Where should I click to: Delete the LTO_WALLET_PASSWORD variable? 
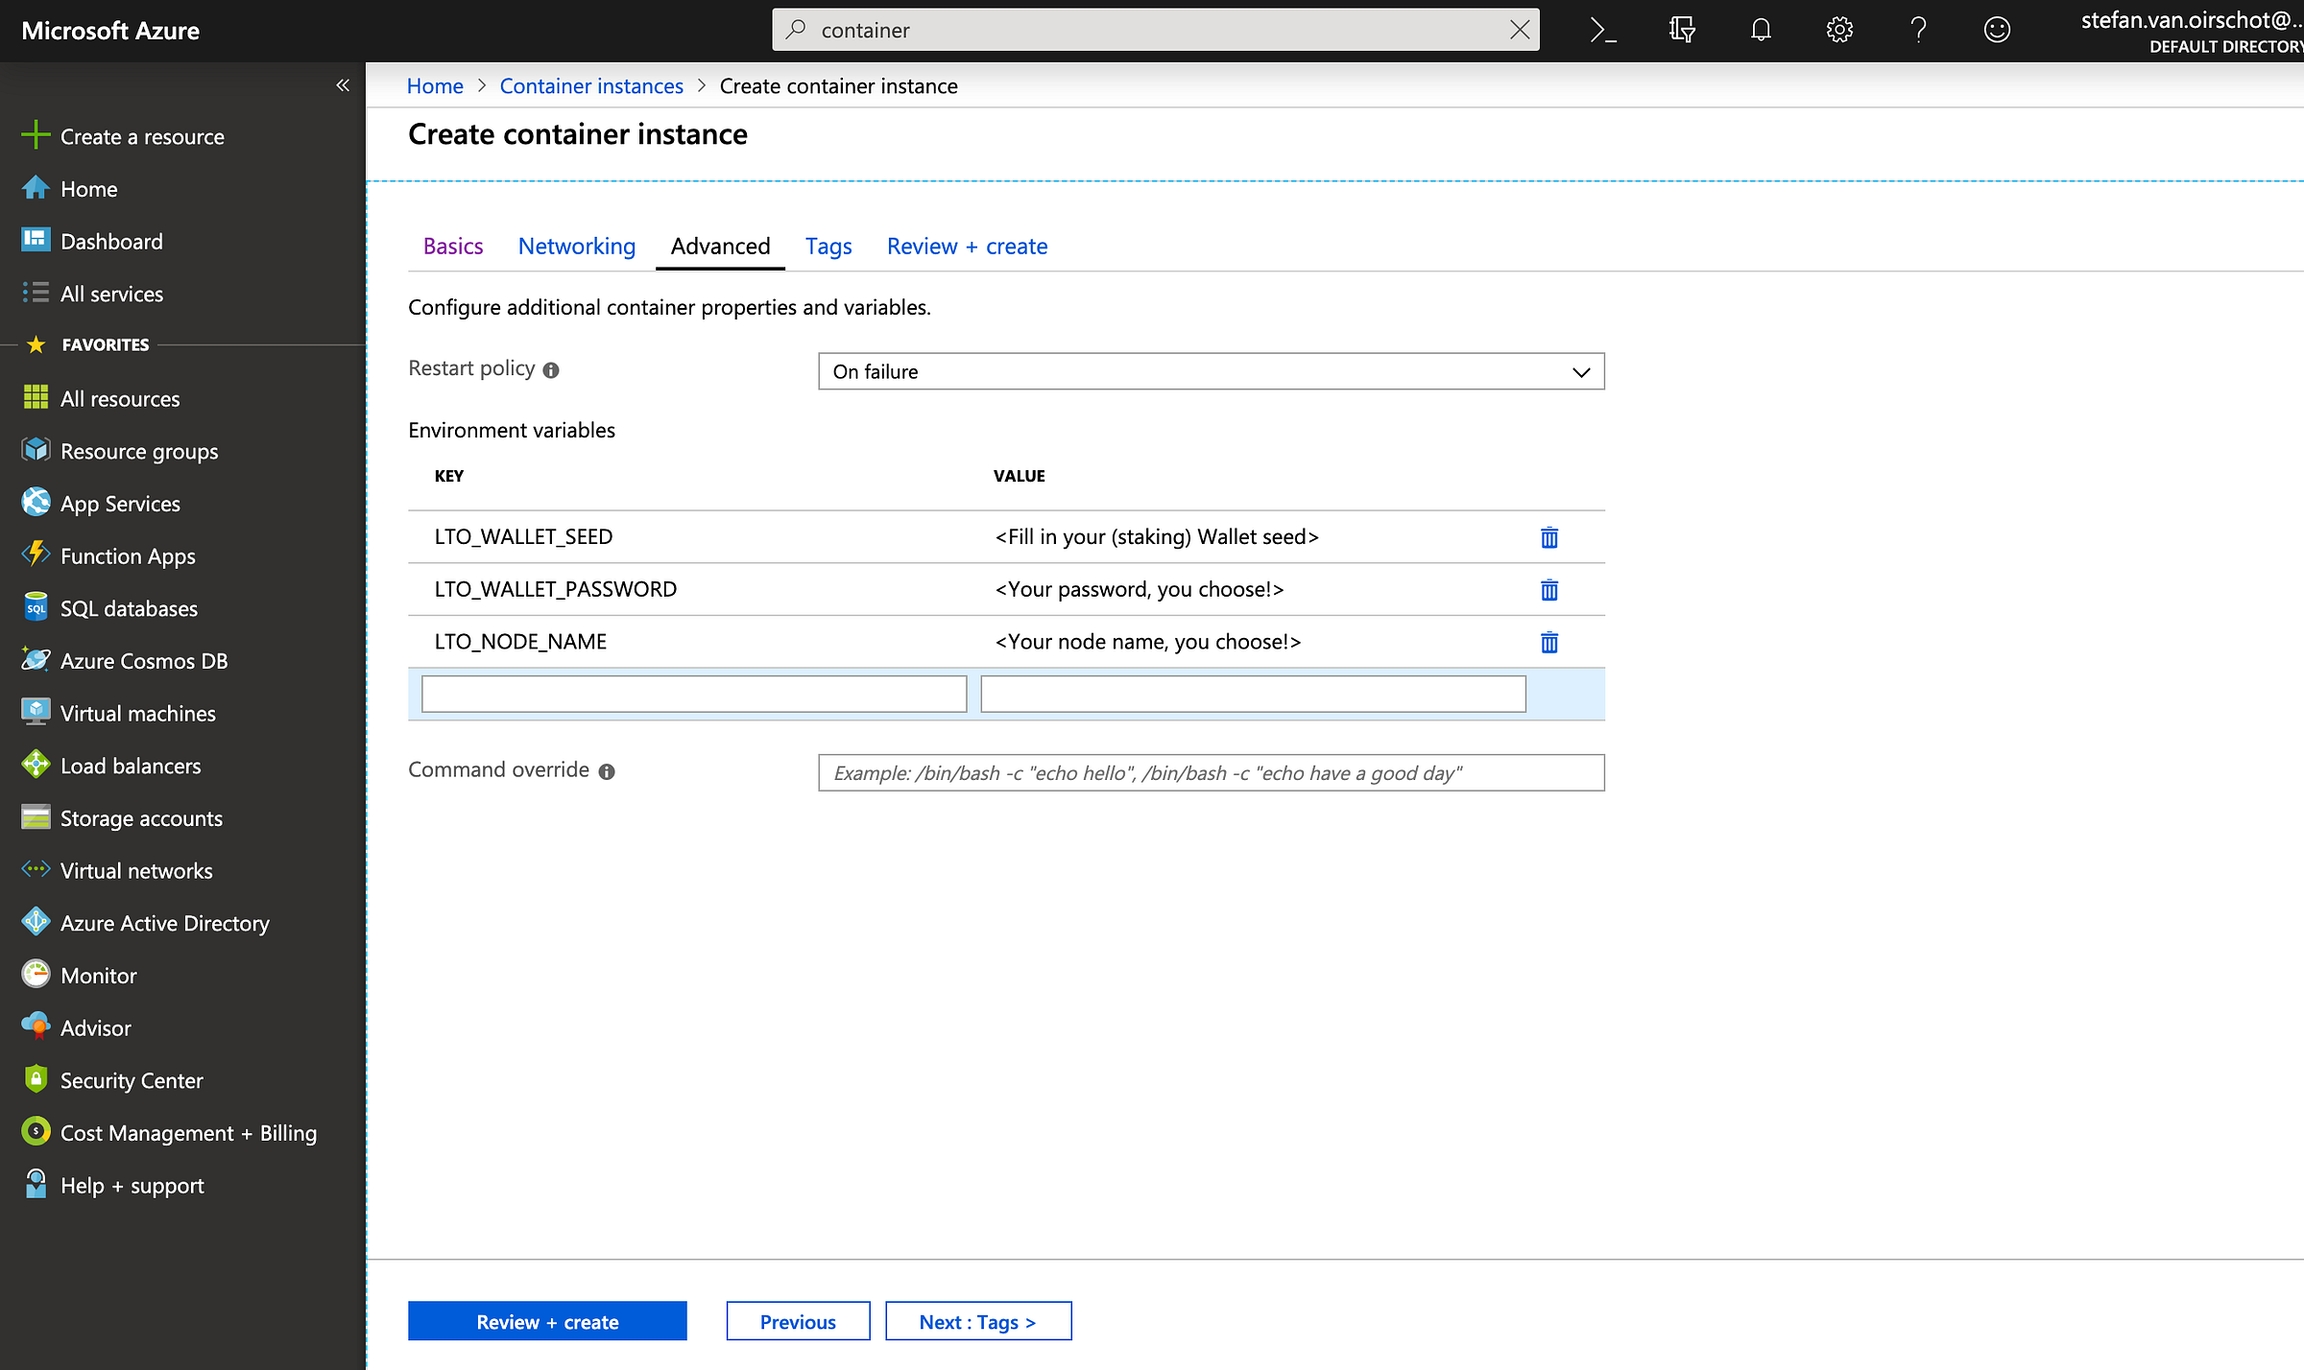[1549, 589]
